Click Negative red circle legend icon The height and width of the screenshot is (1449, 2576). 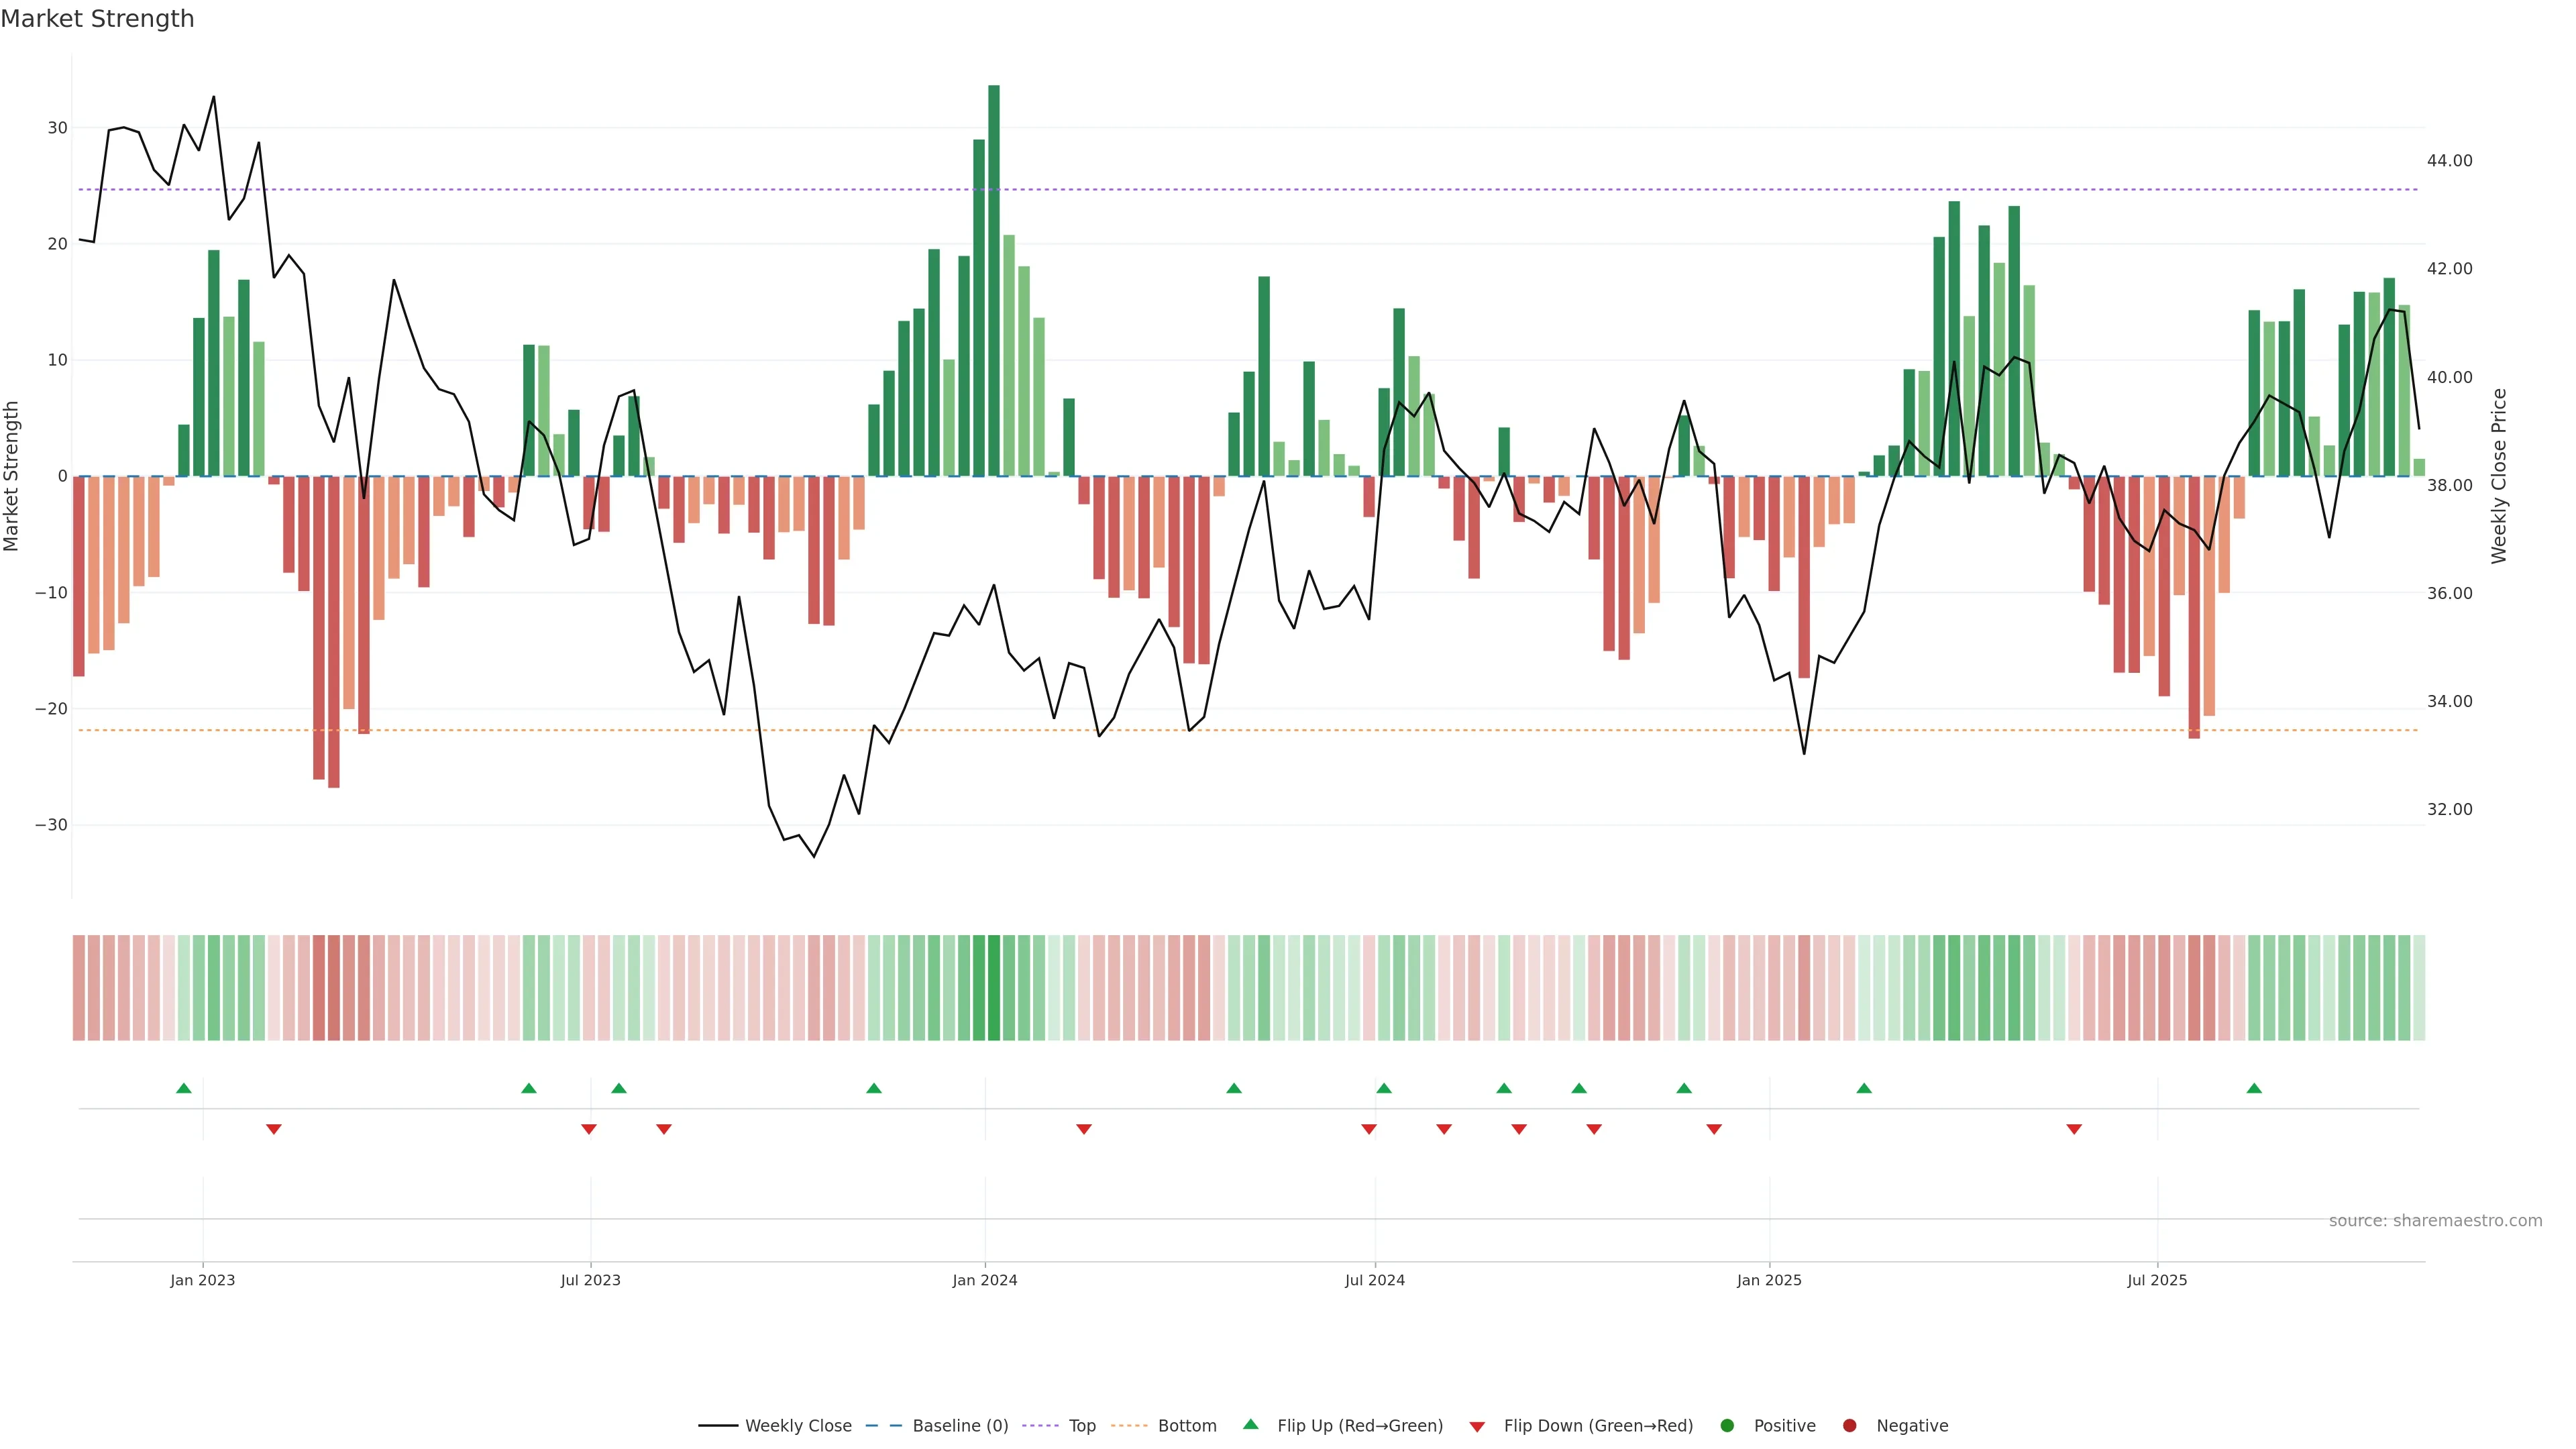[x=1849, y=1425]
